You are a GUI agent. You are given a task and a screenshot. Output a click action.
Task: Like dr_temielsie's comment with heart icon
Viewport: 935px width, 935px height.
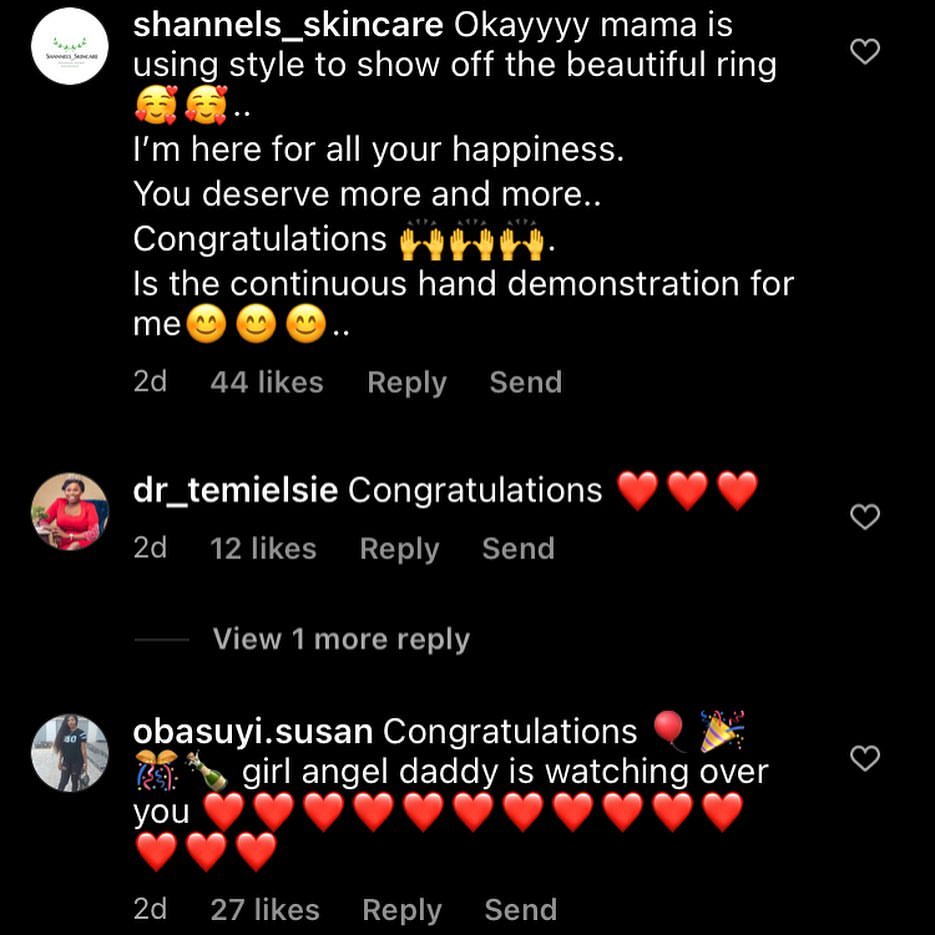864,516
